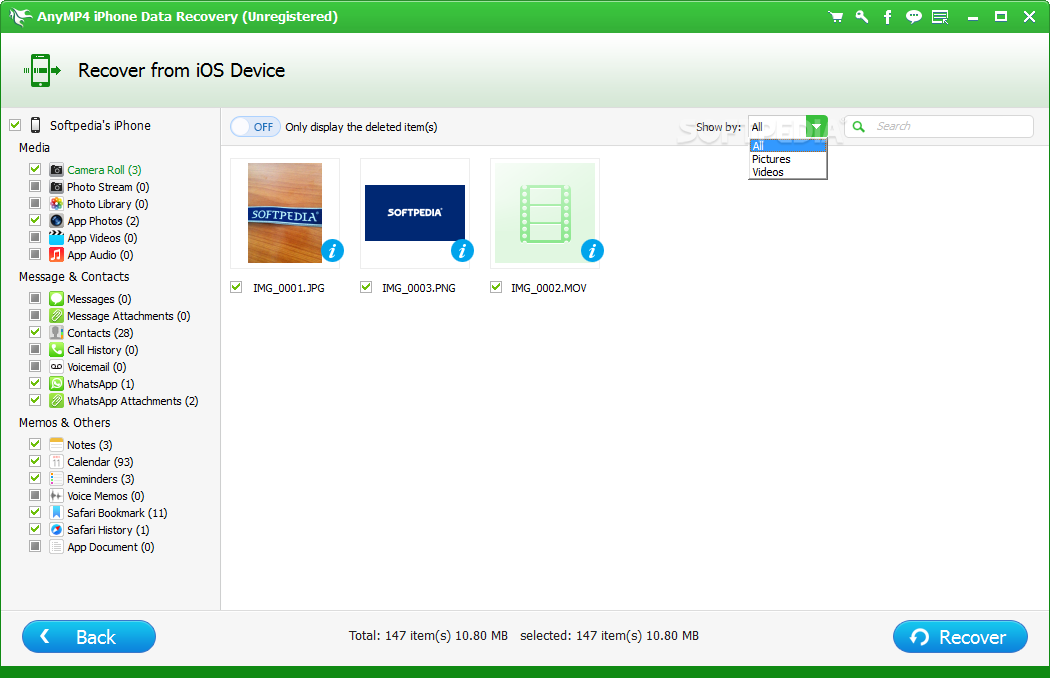This screenshot has height=678, width=1050.
Task: Open the title bar menu icon
Action: coord(940,17)
